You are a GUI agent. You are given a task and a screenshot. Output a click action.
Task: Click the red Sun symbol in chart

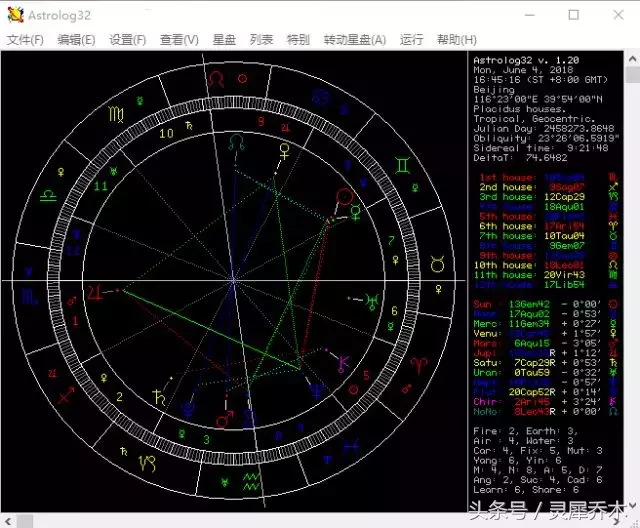point(345,198)
